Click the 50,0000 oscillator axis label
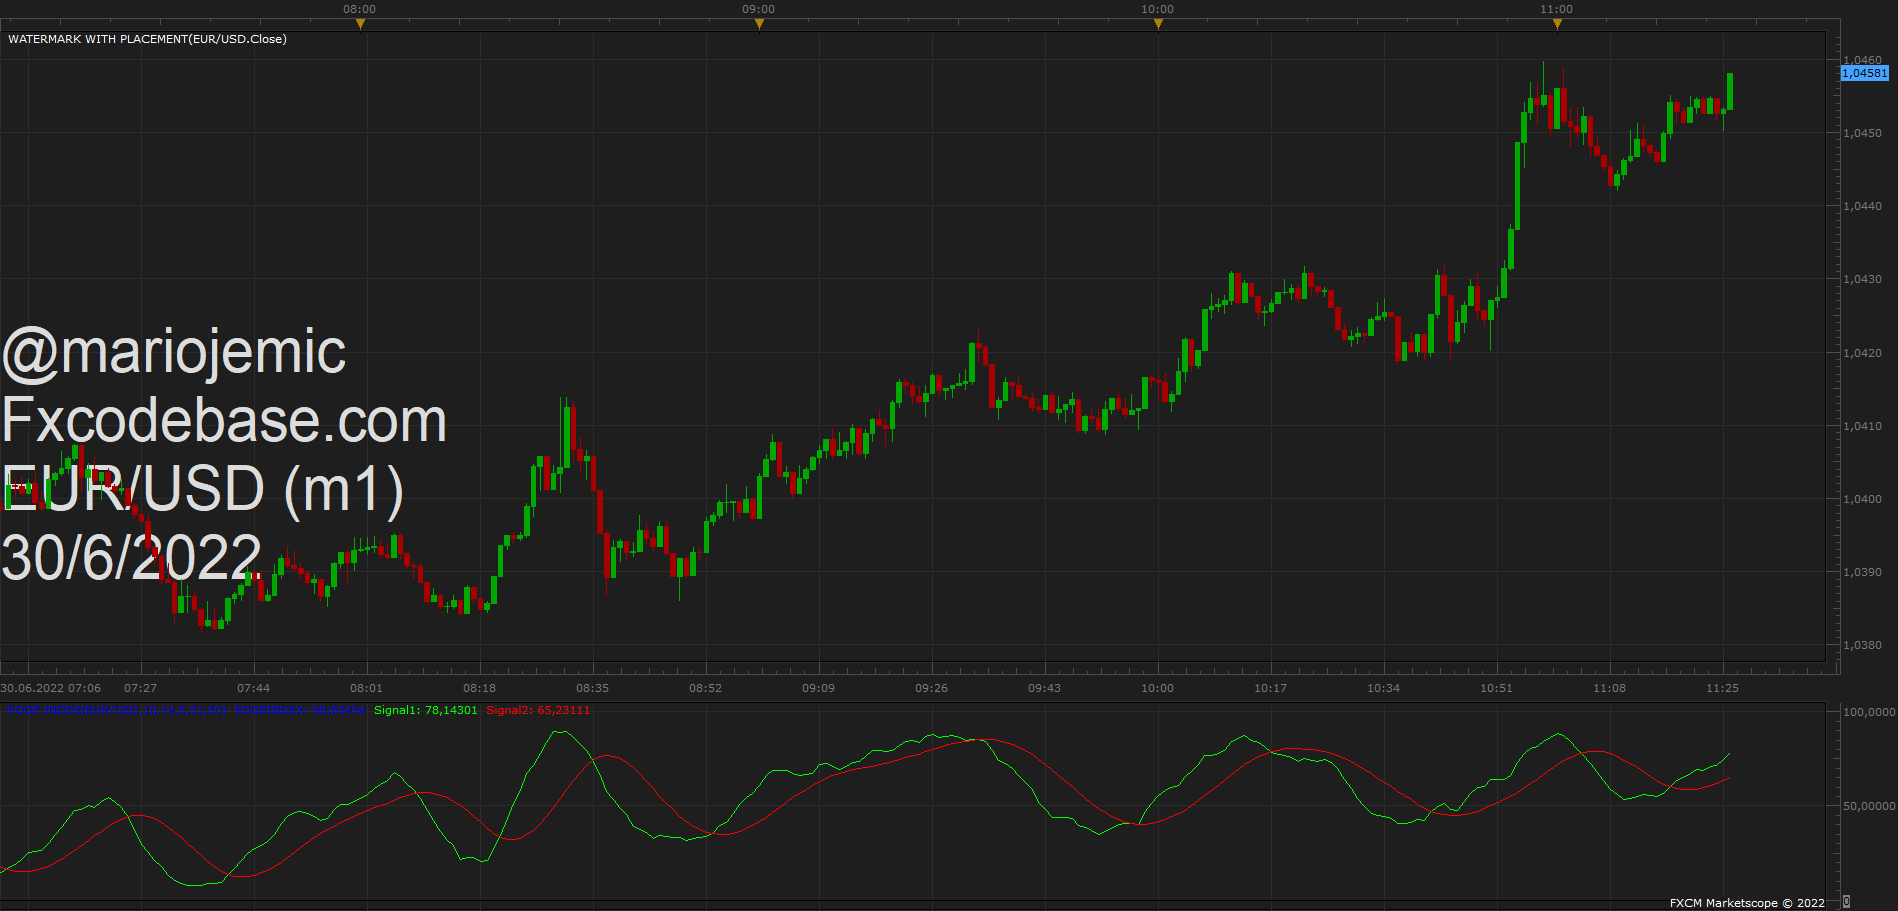This screenshot has width=1898, height=911. 1869,805
